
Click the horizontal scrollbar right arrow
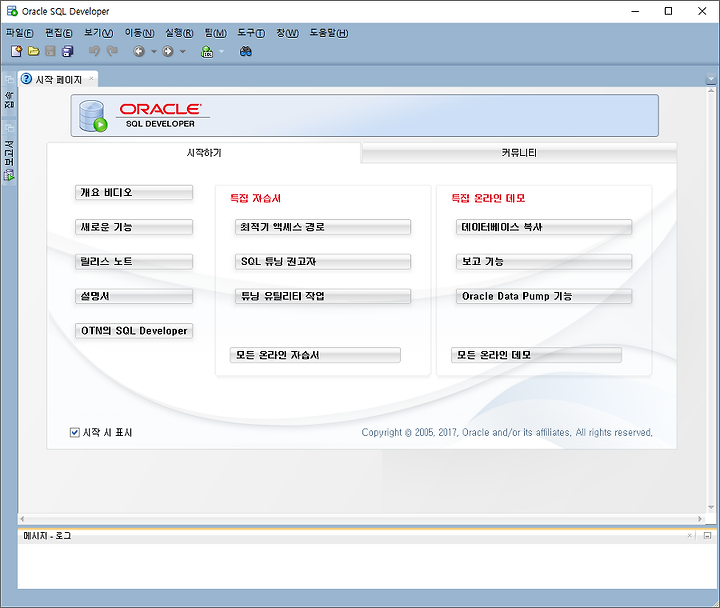[x=700, y=519]
